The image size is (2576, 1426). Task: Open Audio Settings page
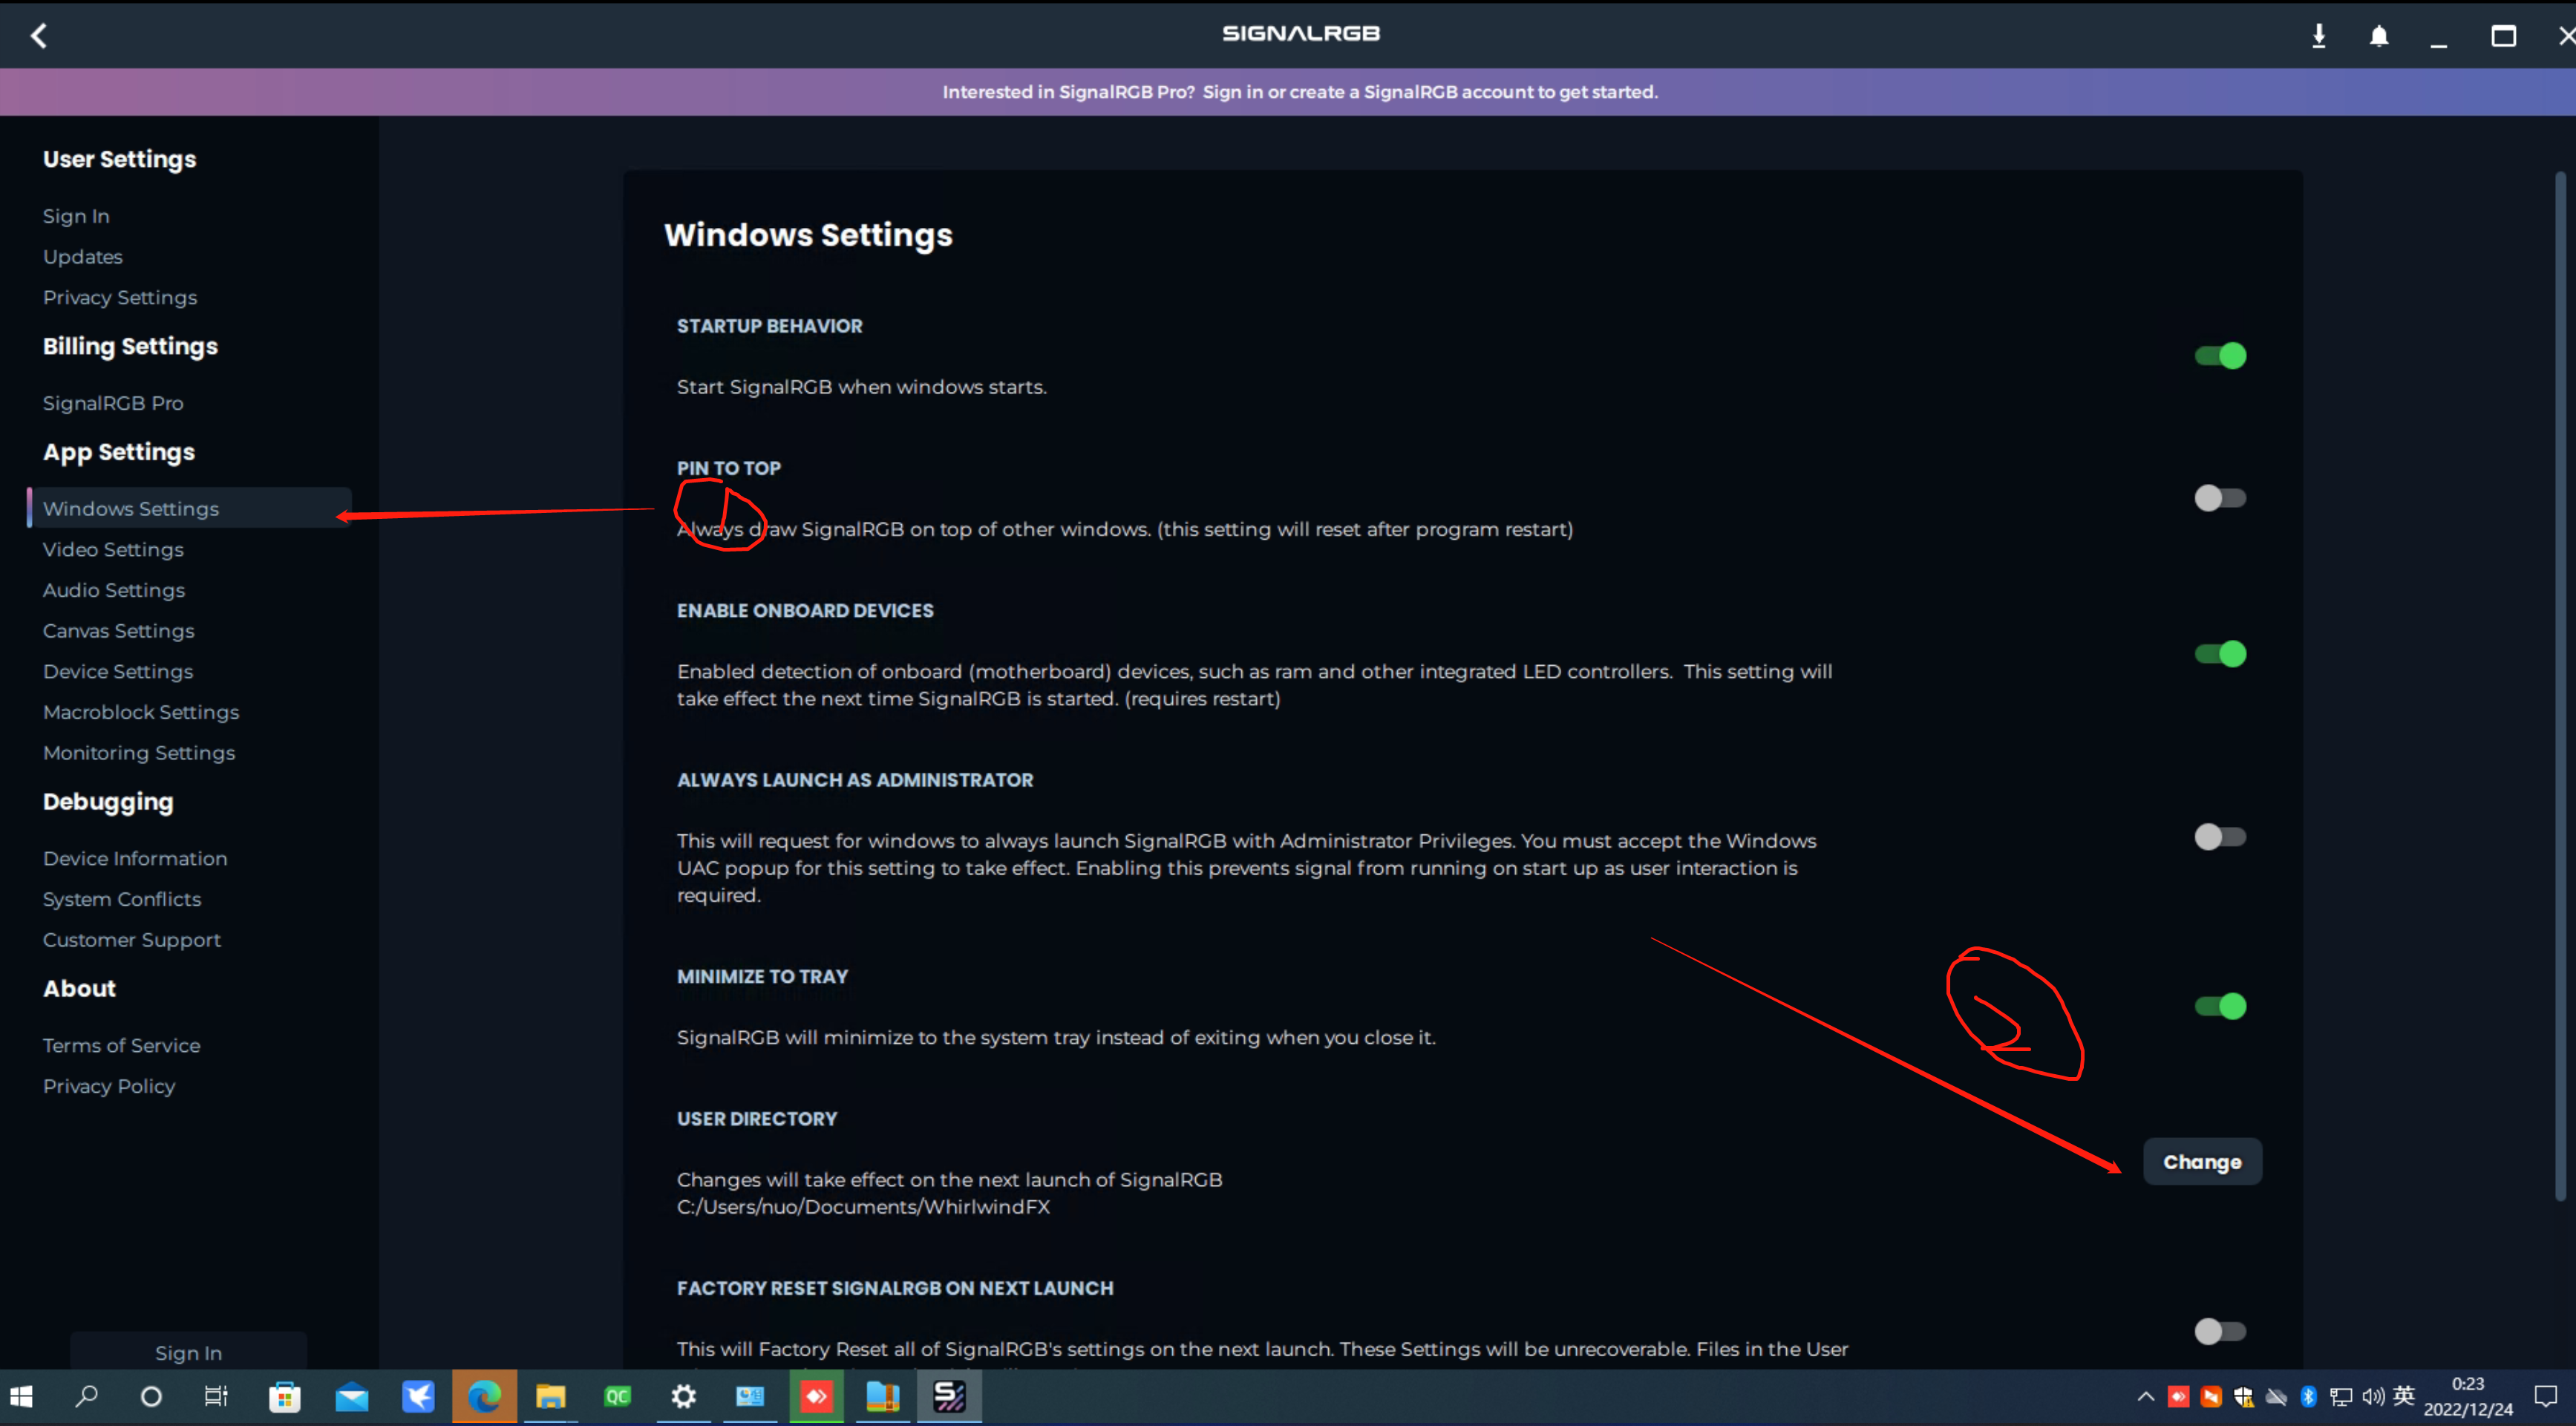pyautogui.click(x=114, y=590)
